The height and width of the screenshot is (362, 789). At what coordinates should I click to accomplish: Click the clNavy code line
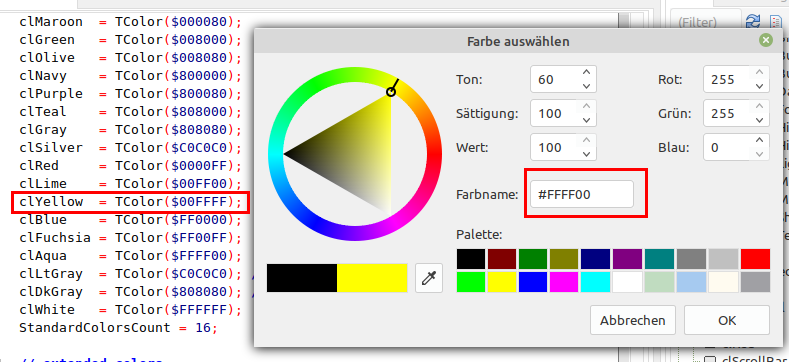(x=130, y=76)
